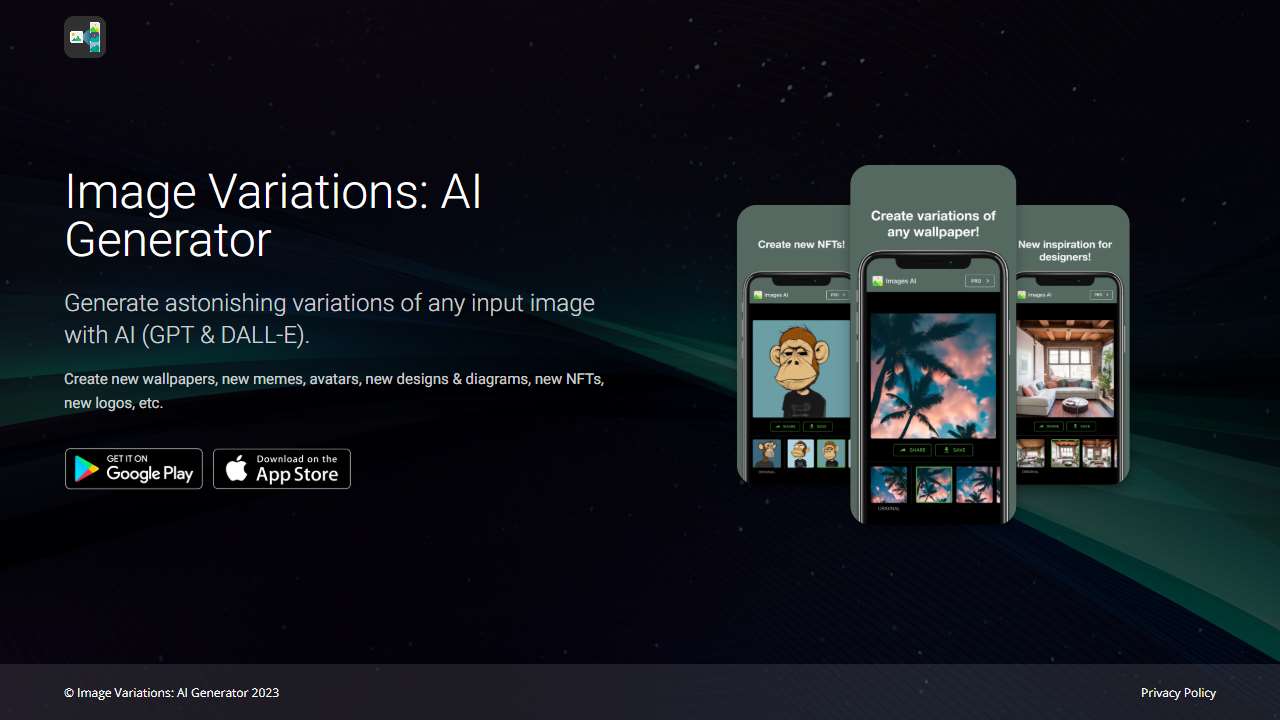Select the highlighted palm tree variation thumbnail
Viewport: 1280px width, 720px height.
click(934, 486)
